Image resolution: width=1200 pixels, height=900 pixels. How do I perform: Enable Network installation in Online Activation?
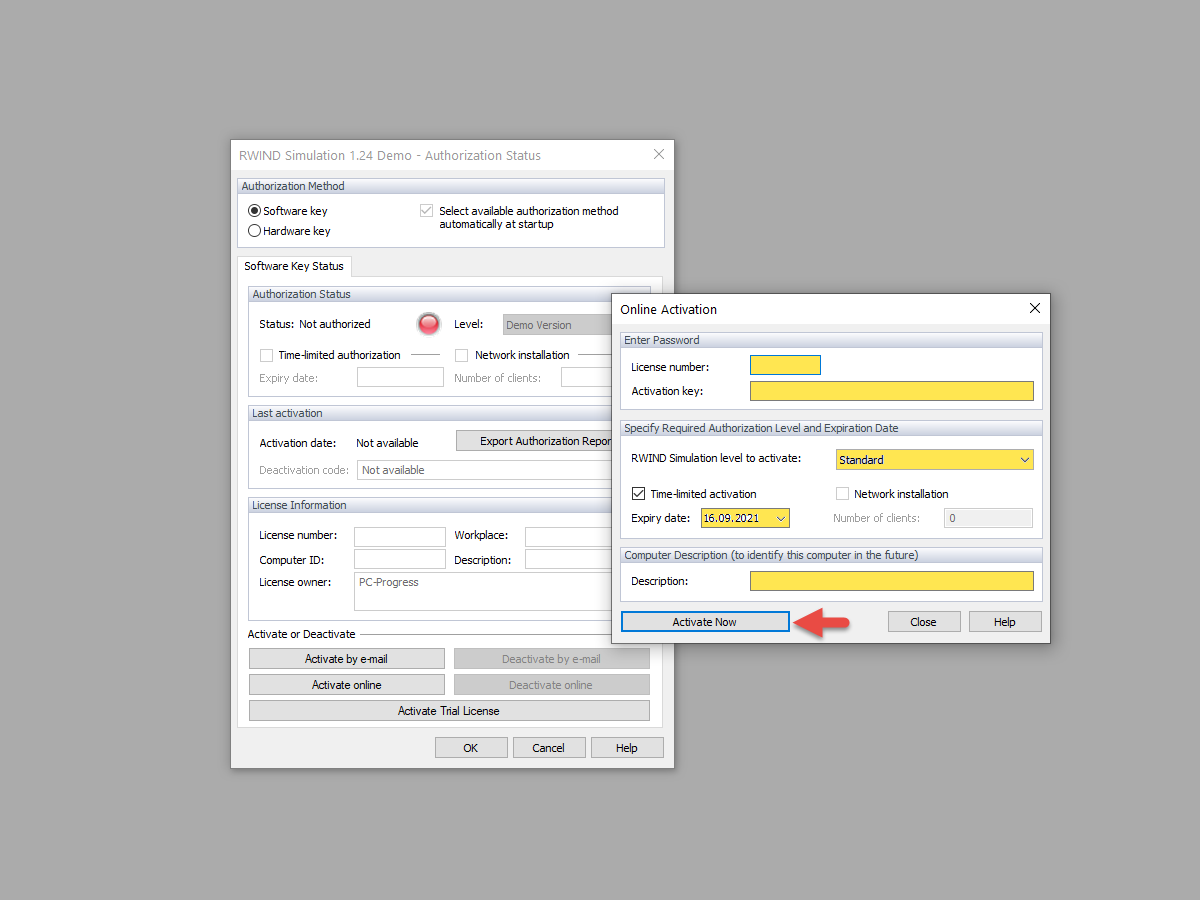tap(843, 494)
